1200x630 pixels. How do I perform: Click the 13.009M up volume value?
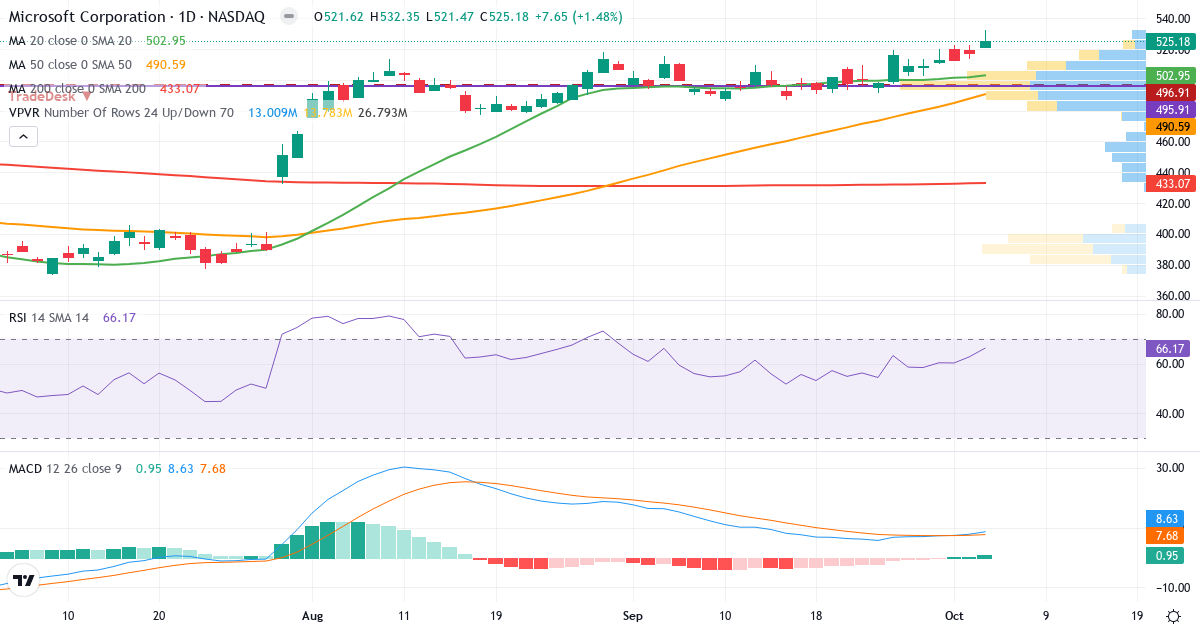coord(273,113)
